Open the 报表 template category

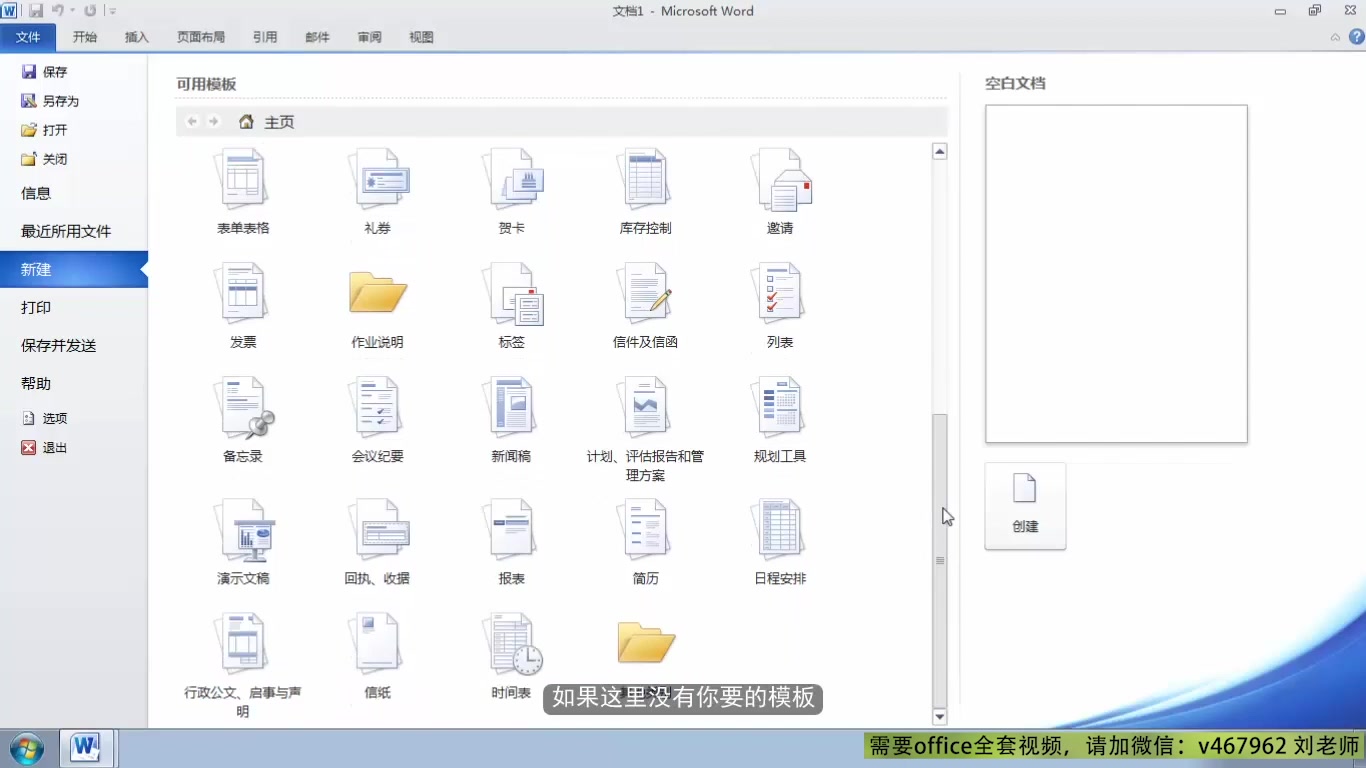(x=511, y=543)
